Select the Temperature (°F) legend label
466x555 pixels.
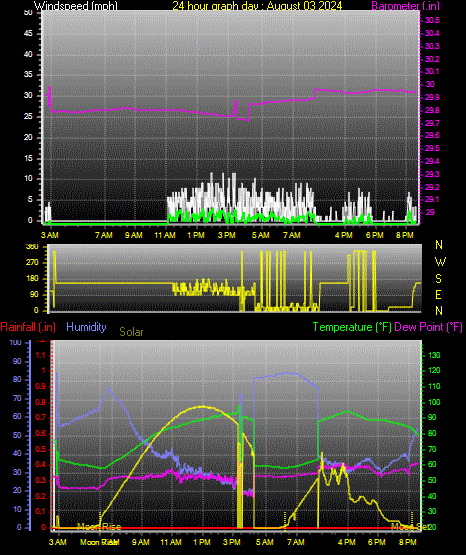tap(352, 327)
